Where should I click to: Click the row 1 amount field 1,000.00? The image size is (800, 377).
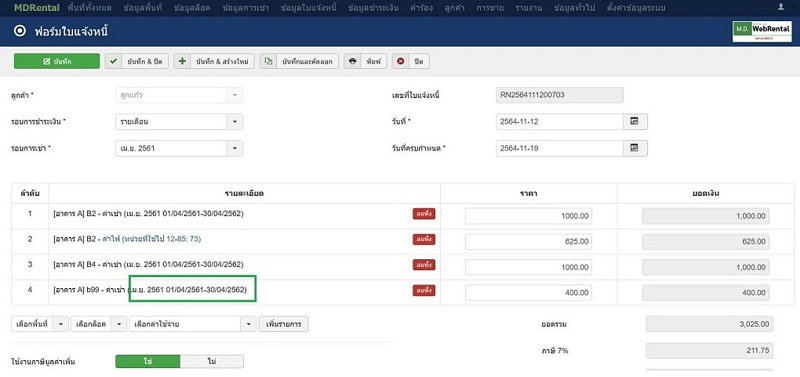706,216
